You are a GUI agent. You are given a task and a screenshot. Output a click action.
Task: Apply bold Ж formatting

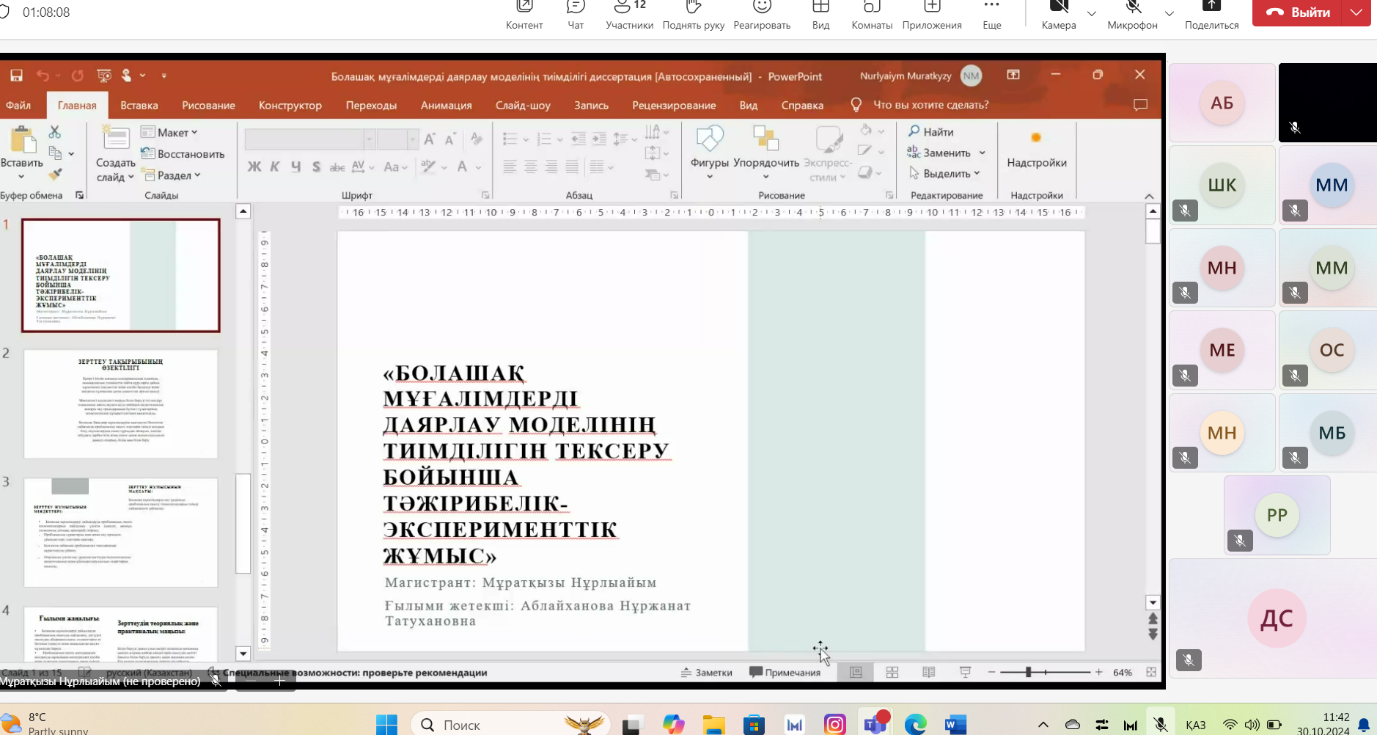254,167
